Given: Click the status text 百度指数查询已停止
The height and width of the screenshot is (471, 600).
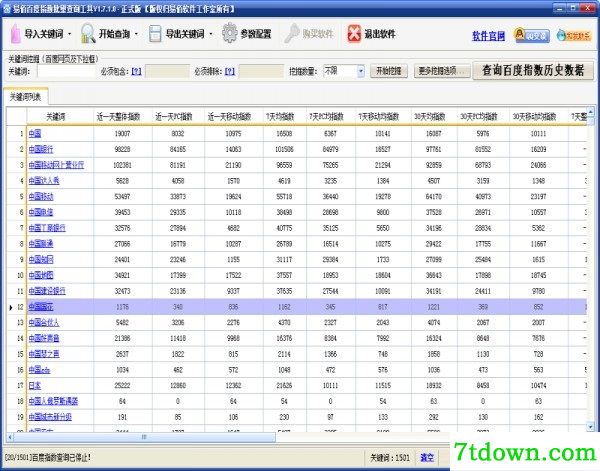Looking at the screenshot, I should pos(60,458).
